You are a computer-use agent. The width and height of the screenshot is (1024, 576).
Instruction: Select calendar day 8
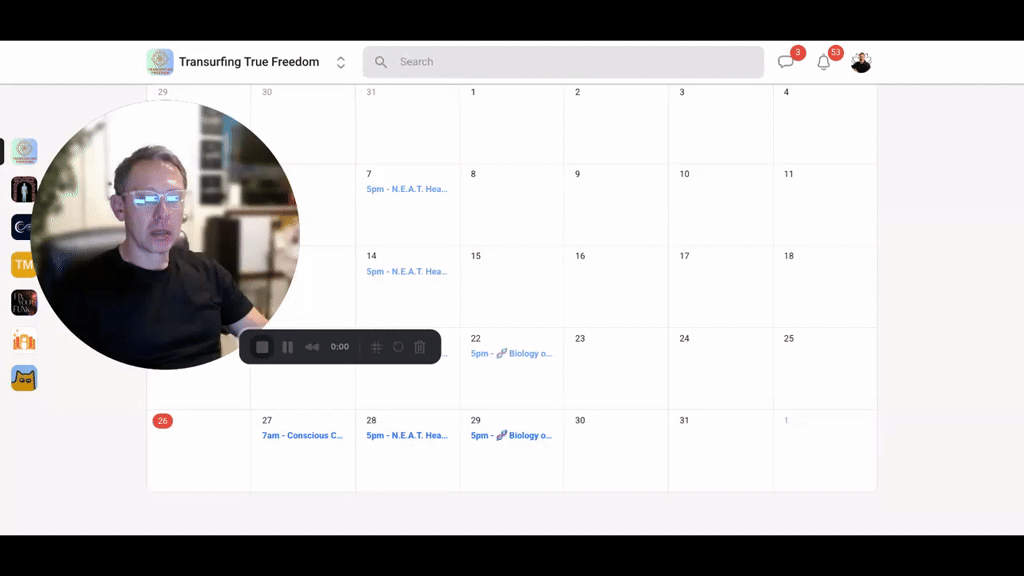click(x=473, y=174)
